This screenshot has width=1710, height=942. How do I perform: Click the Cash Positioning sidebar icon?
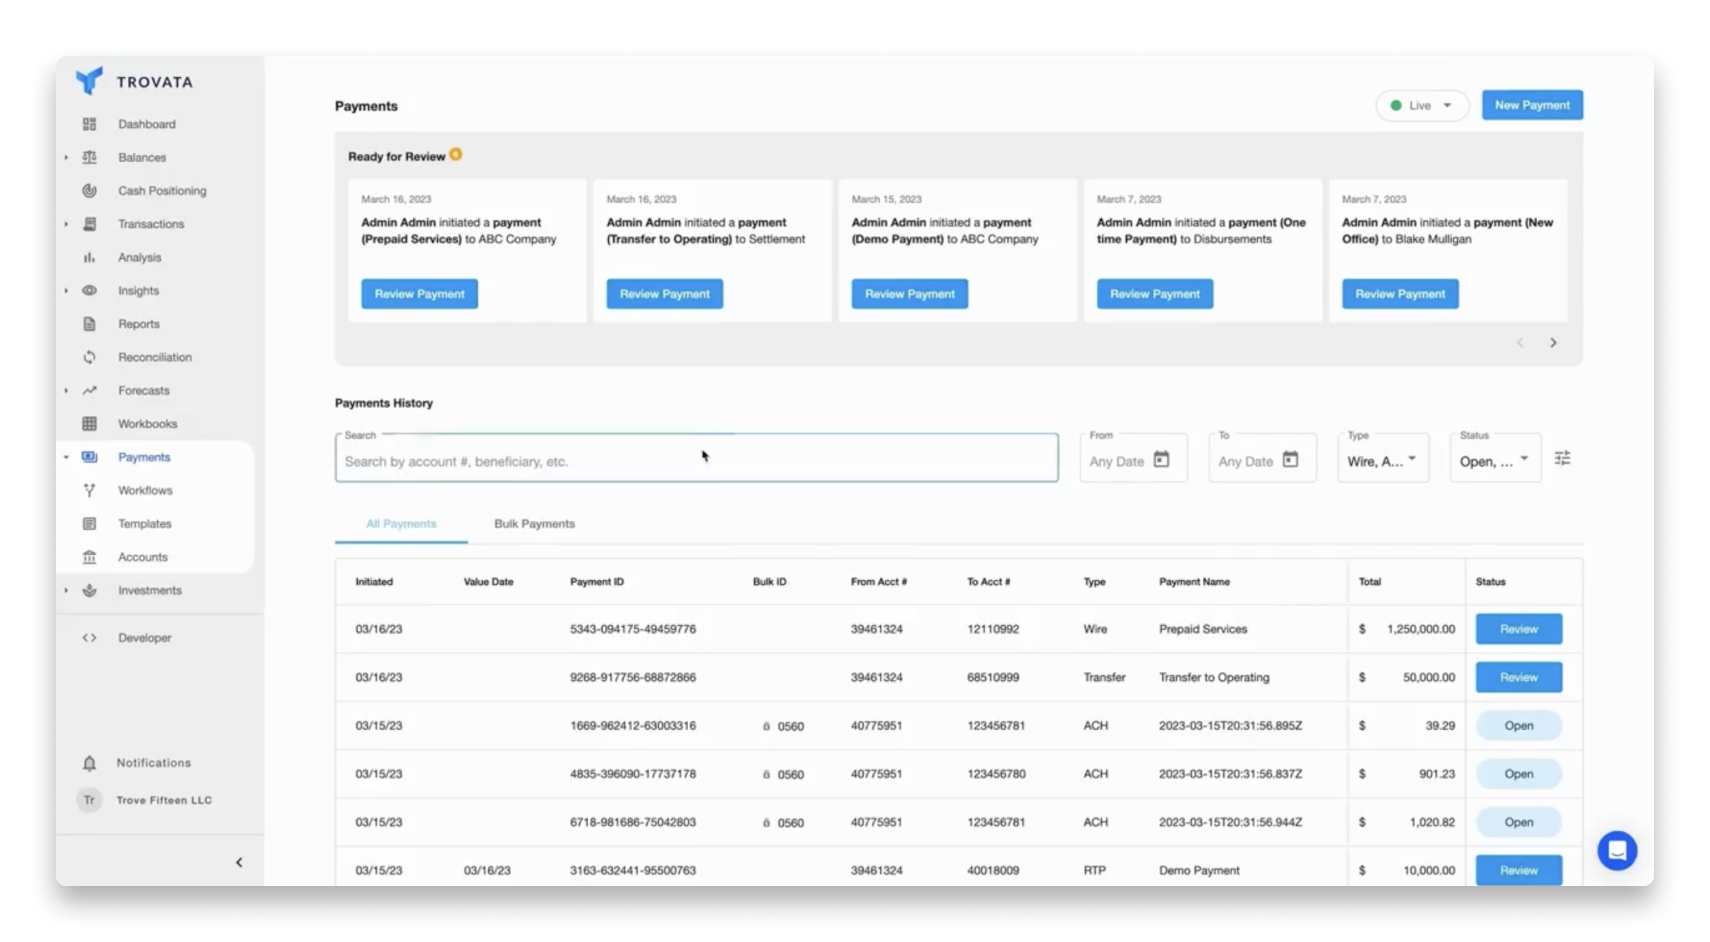pyautogui.click(x=89, y=191)
